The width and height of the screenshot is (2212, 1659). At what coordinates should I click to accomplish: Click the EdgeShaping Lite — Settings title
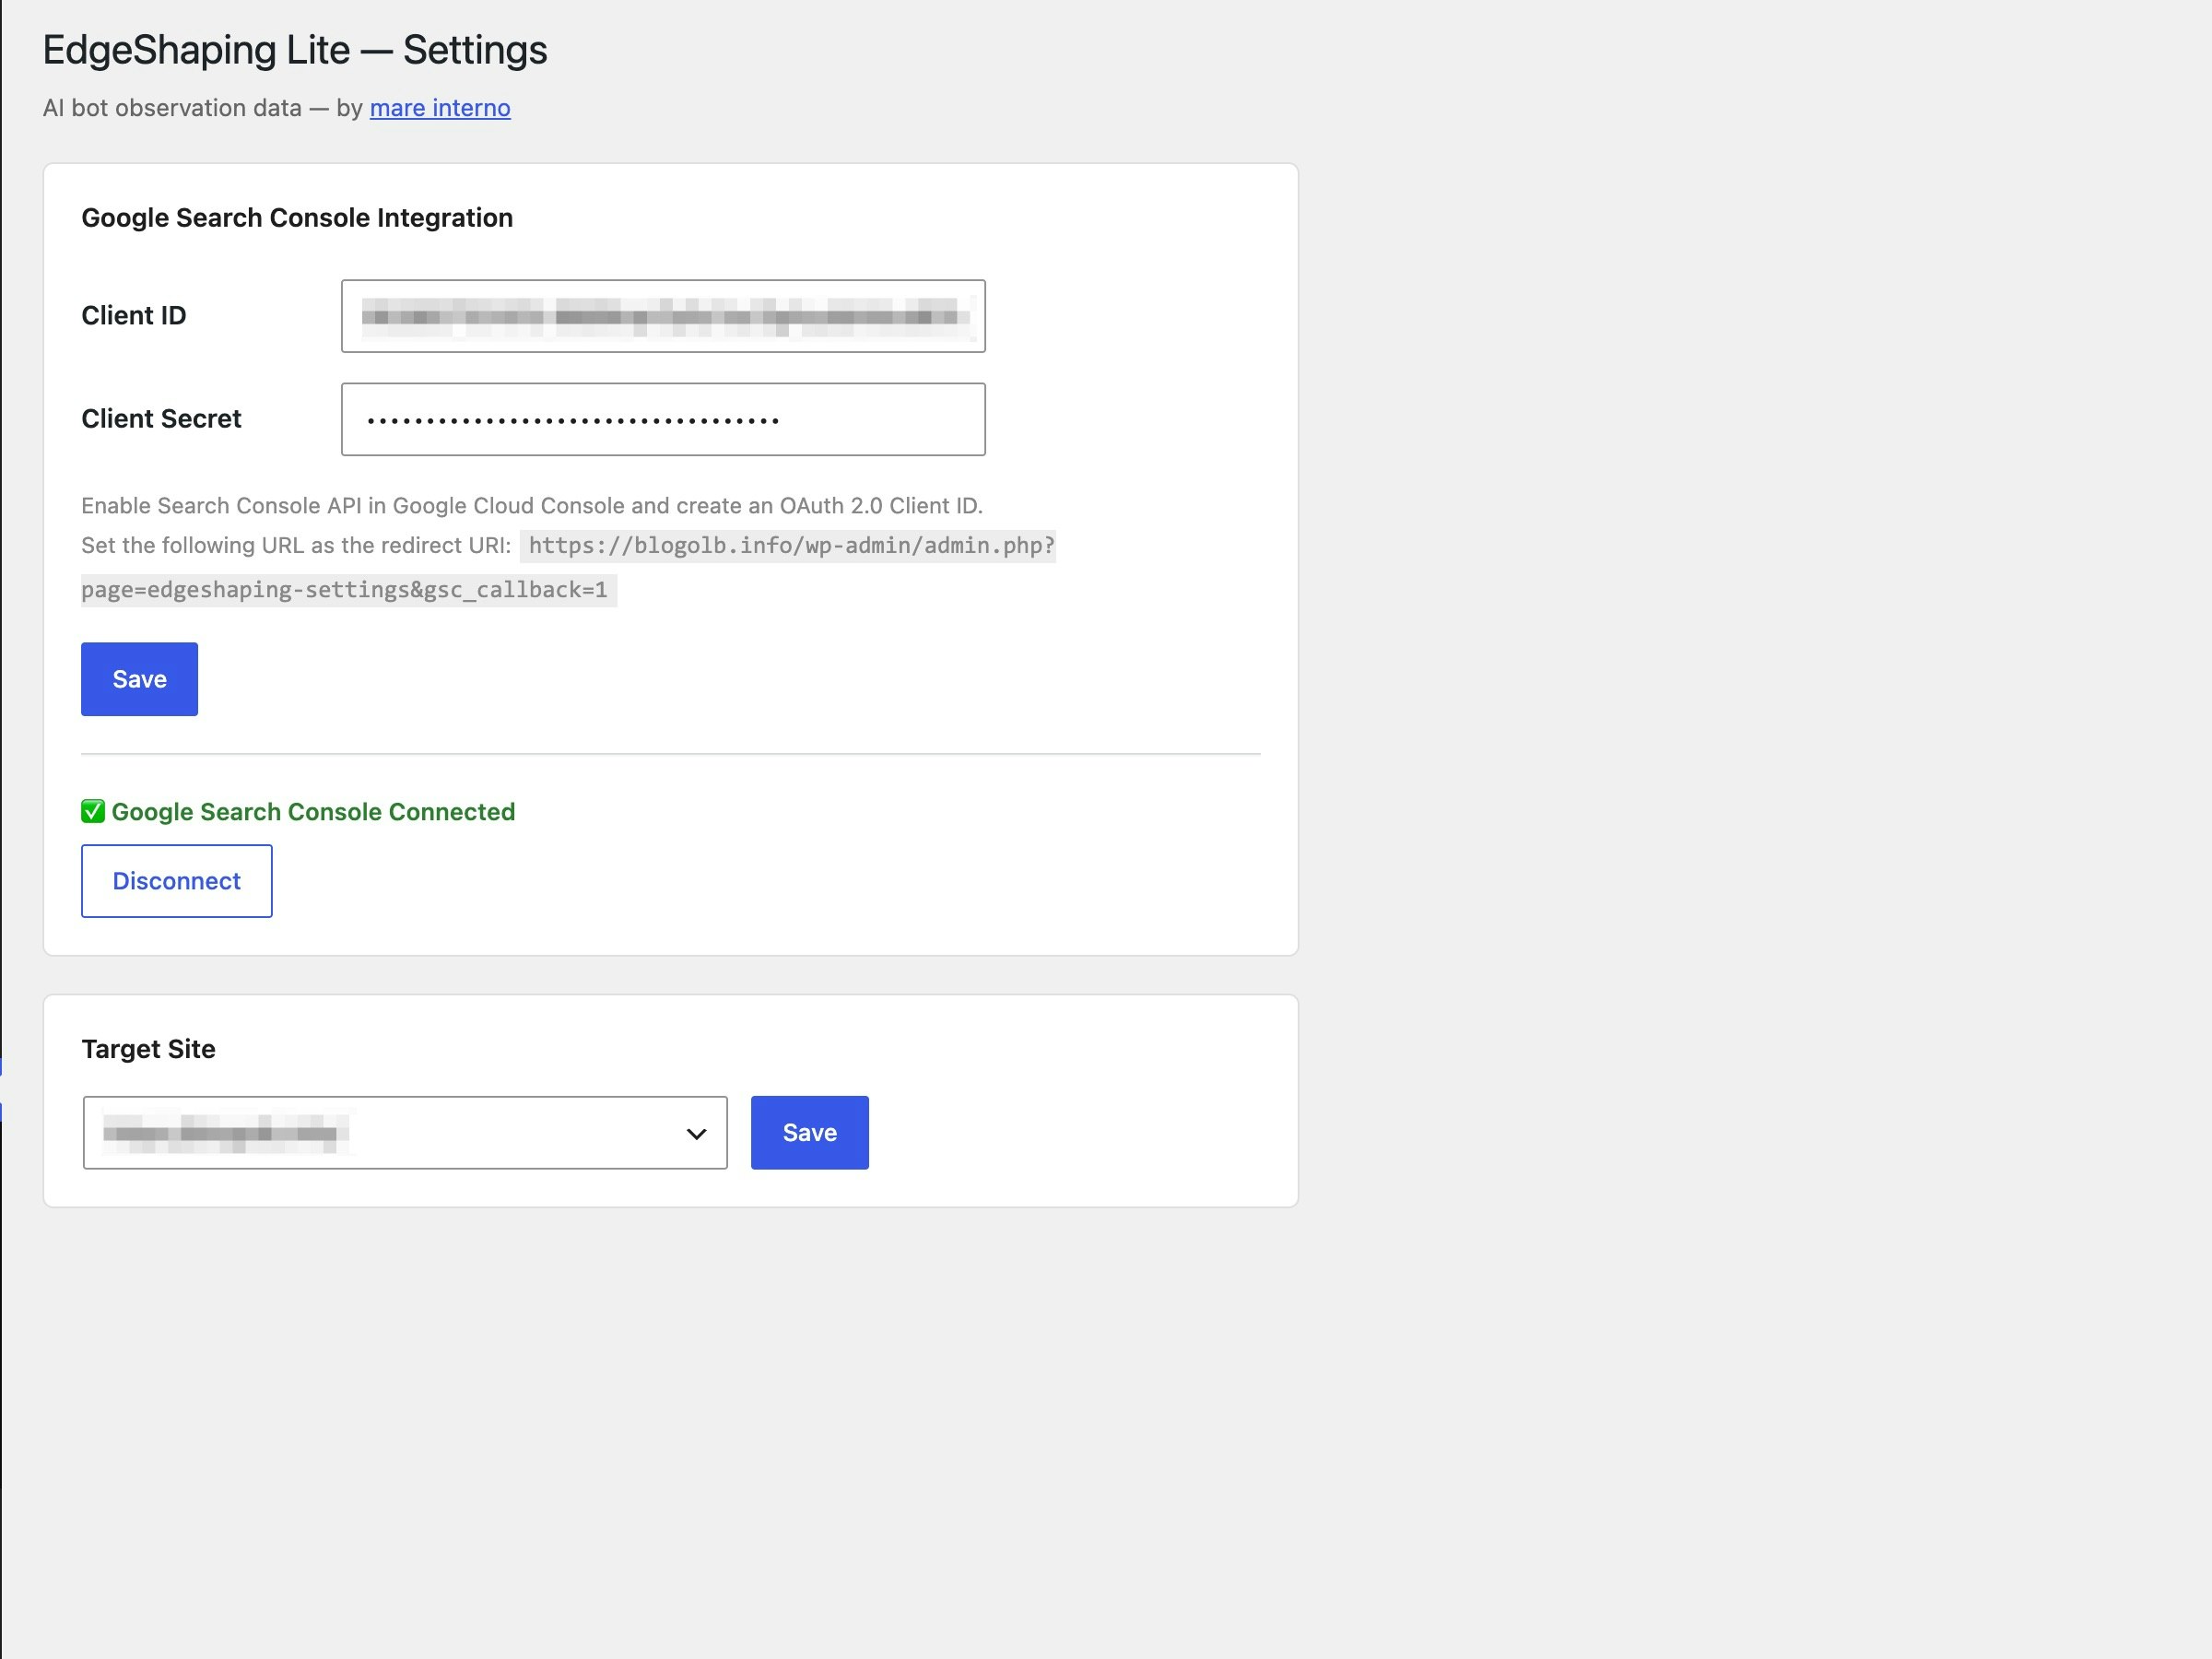[x=295, y=50]
